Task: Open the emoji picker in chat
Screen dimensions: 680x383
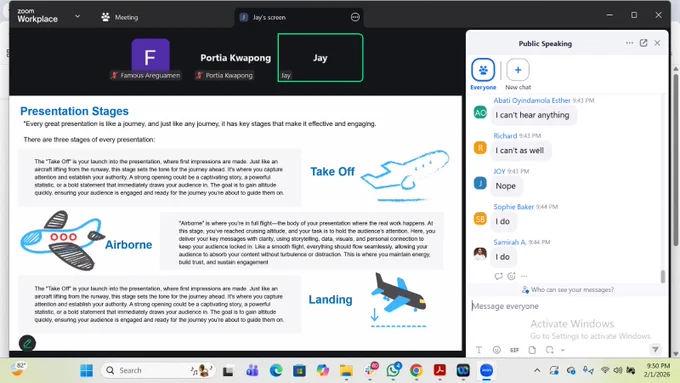Action: (497, 350)
